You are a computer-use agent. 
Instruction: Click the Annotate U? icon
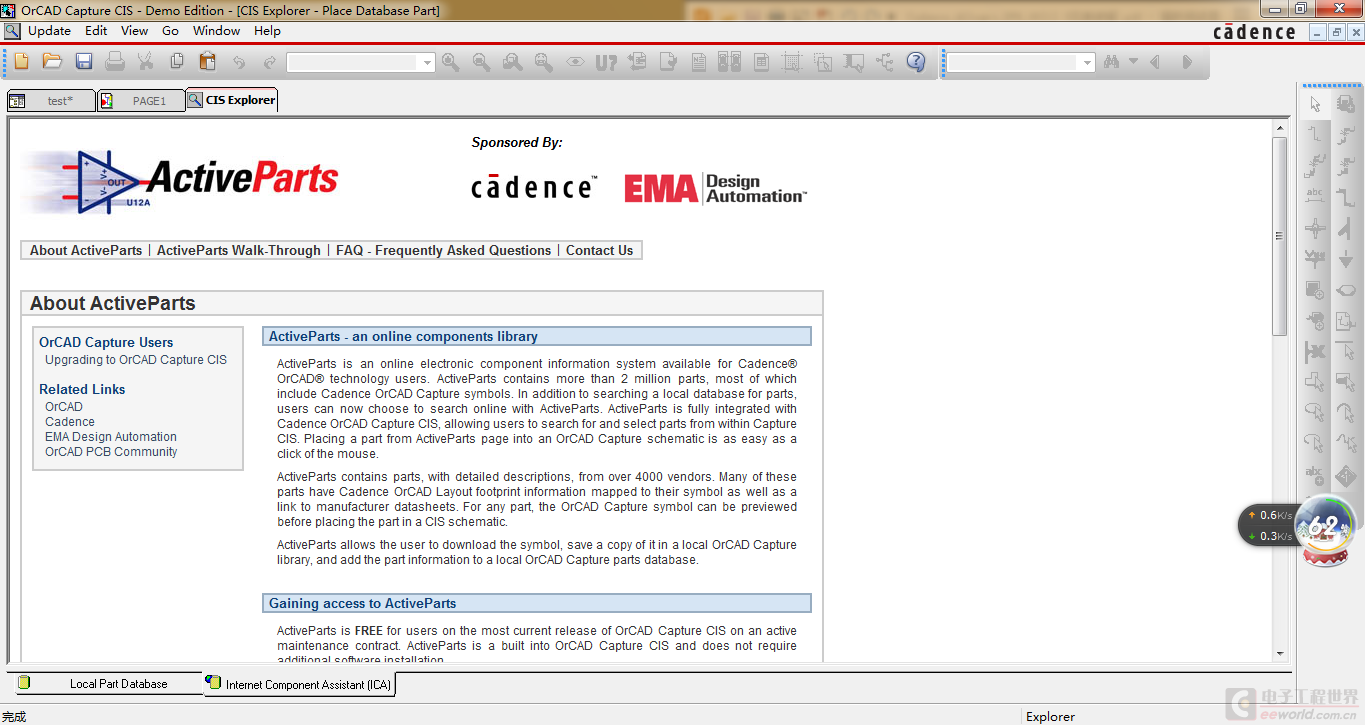(606, 62)
